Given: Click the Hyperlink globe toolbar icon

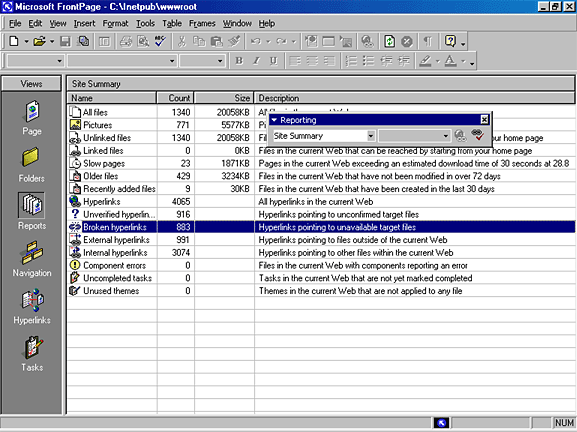Looking at the screenshot, I should [x=367, y=41].
